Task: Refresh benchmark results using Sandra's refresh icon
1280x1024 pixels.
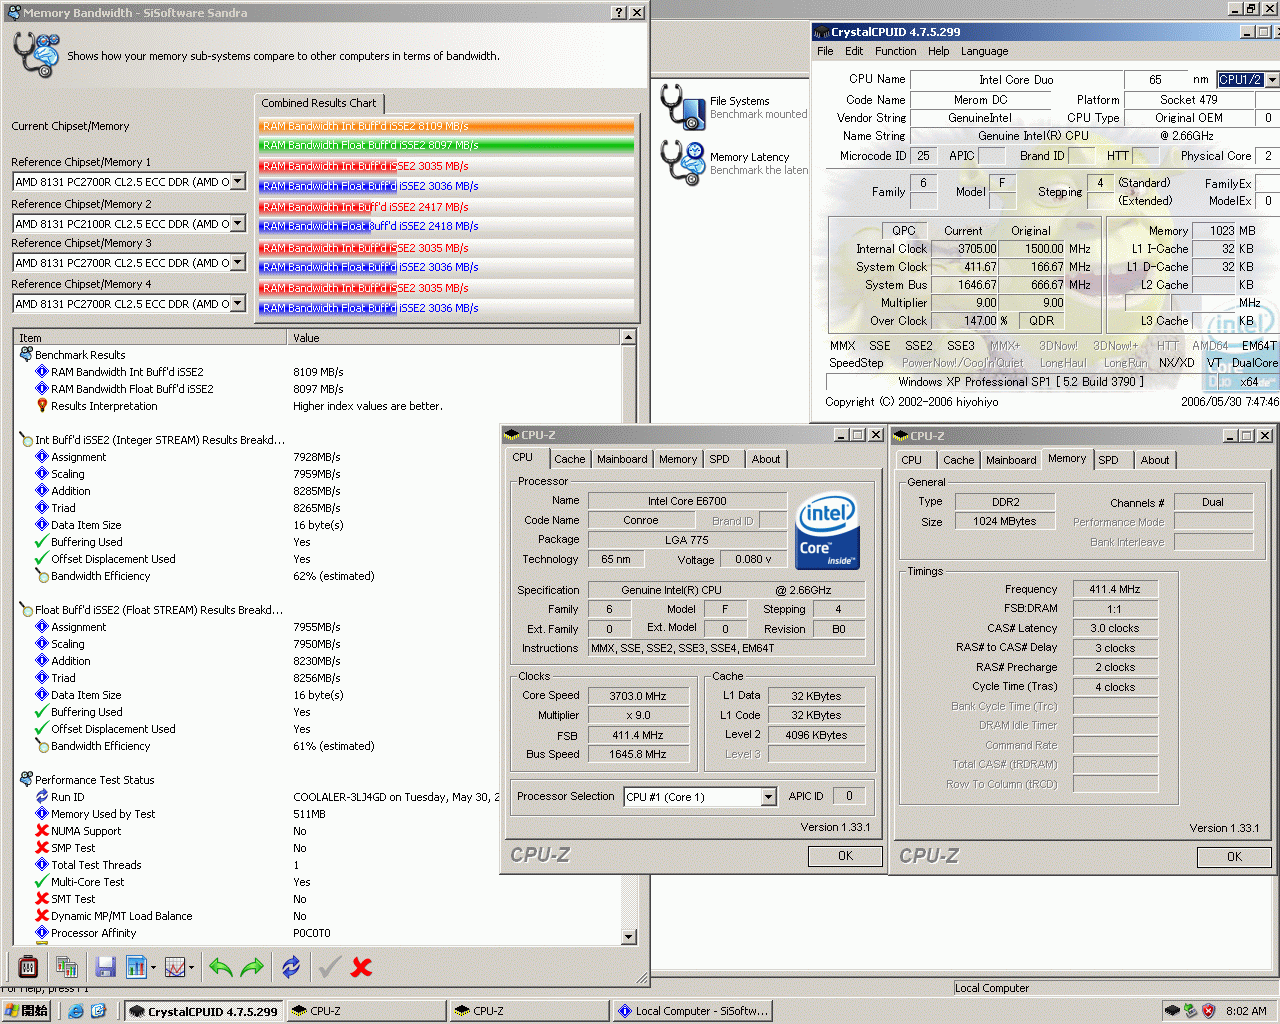Action: pos(290,966)
